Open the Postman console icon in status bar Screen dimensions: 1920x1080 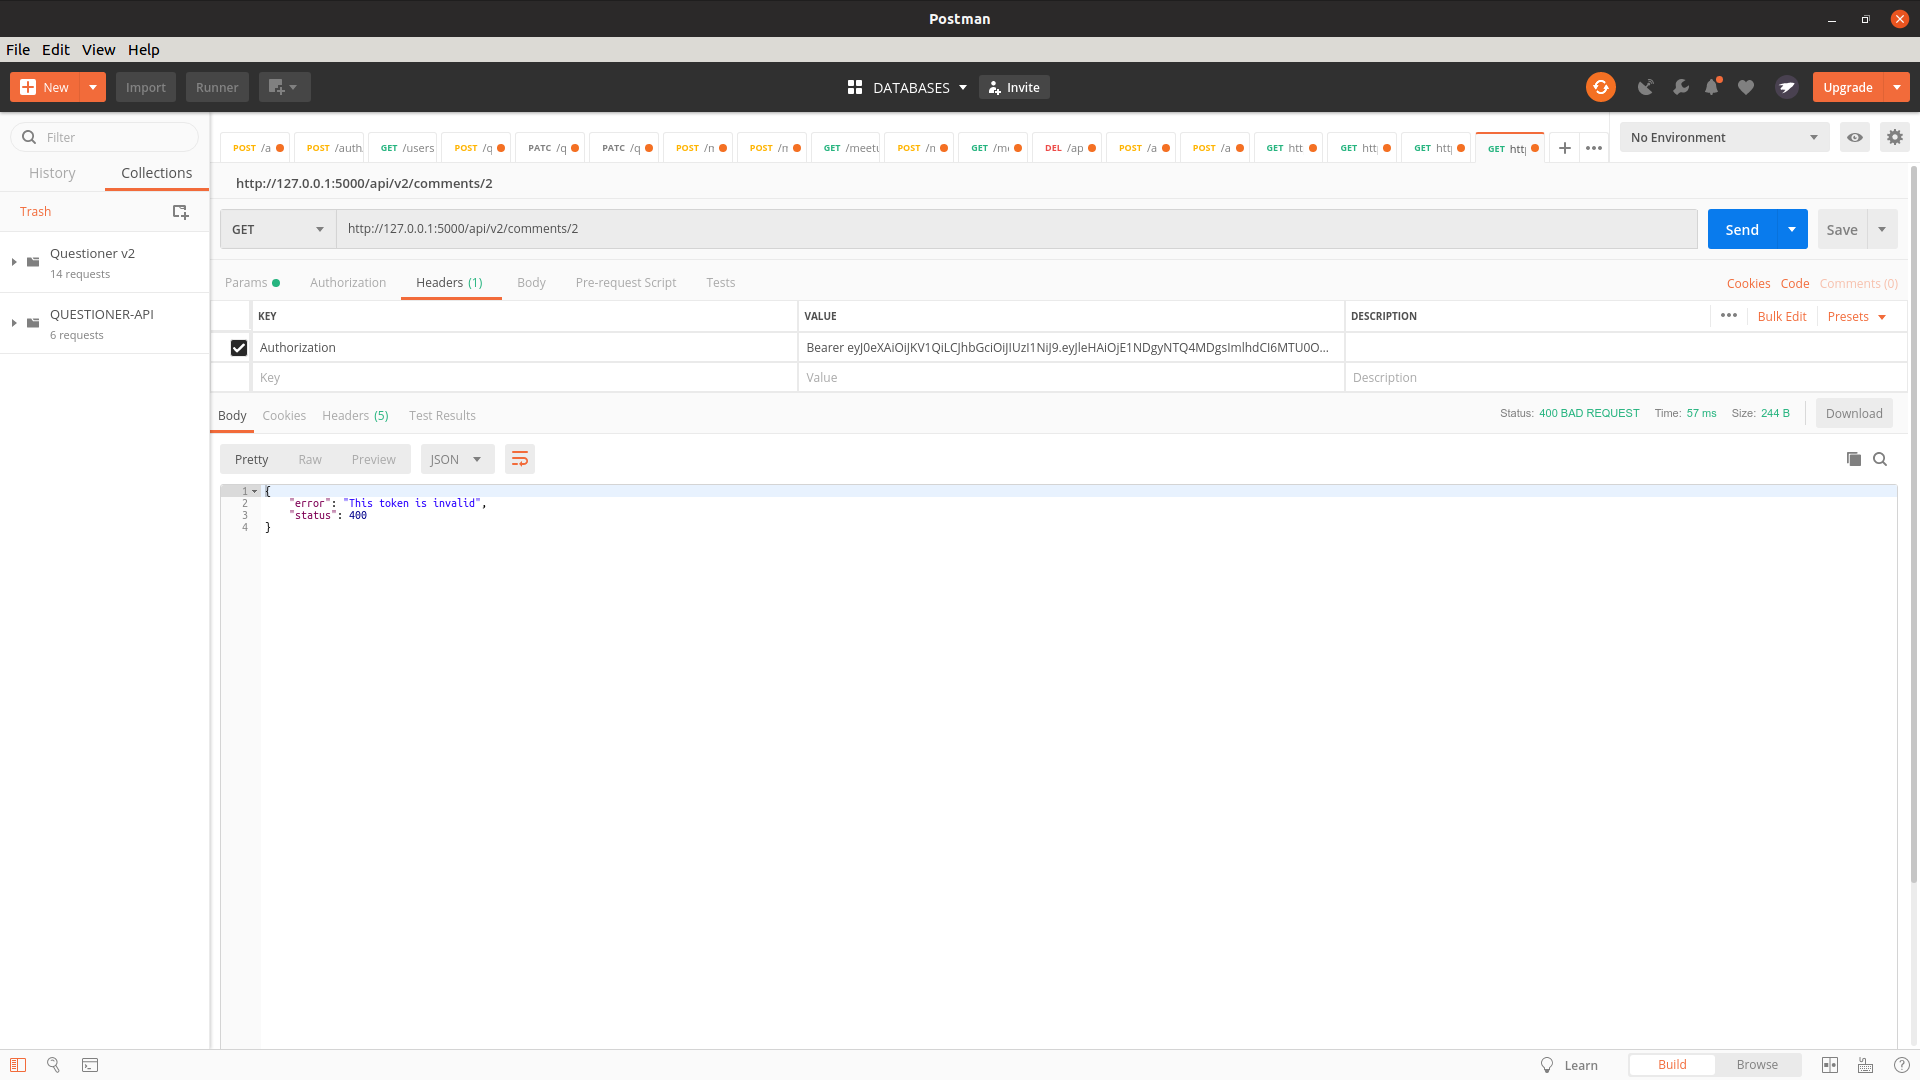[x=90, y=1065]
